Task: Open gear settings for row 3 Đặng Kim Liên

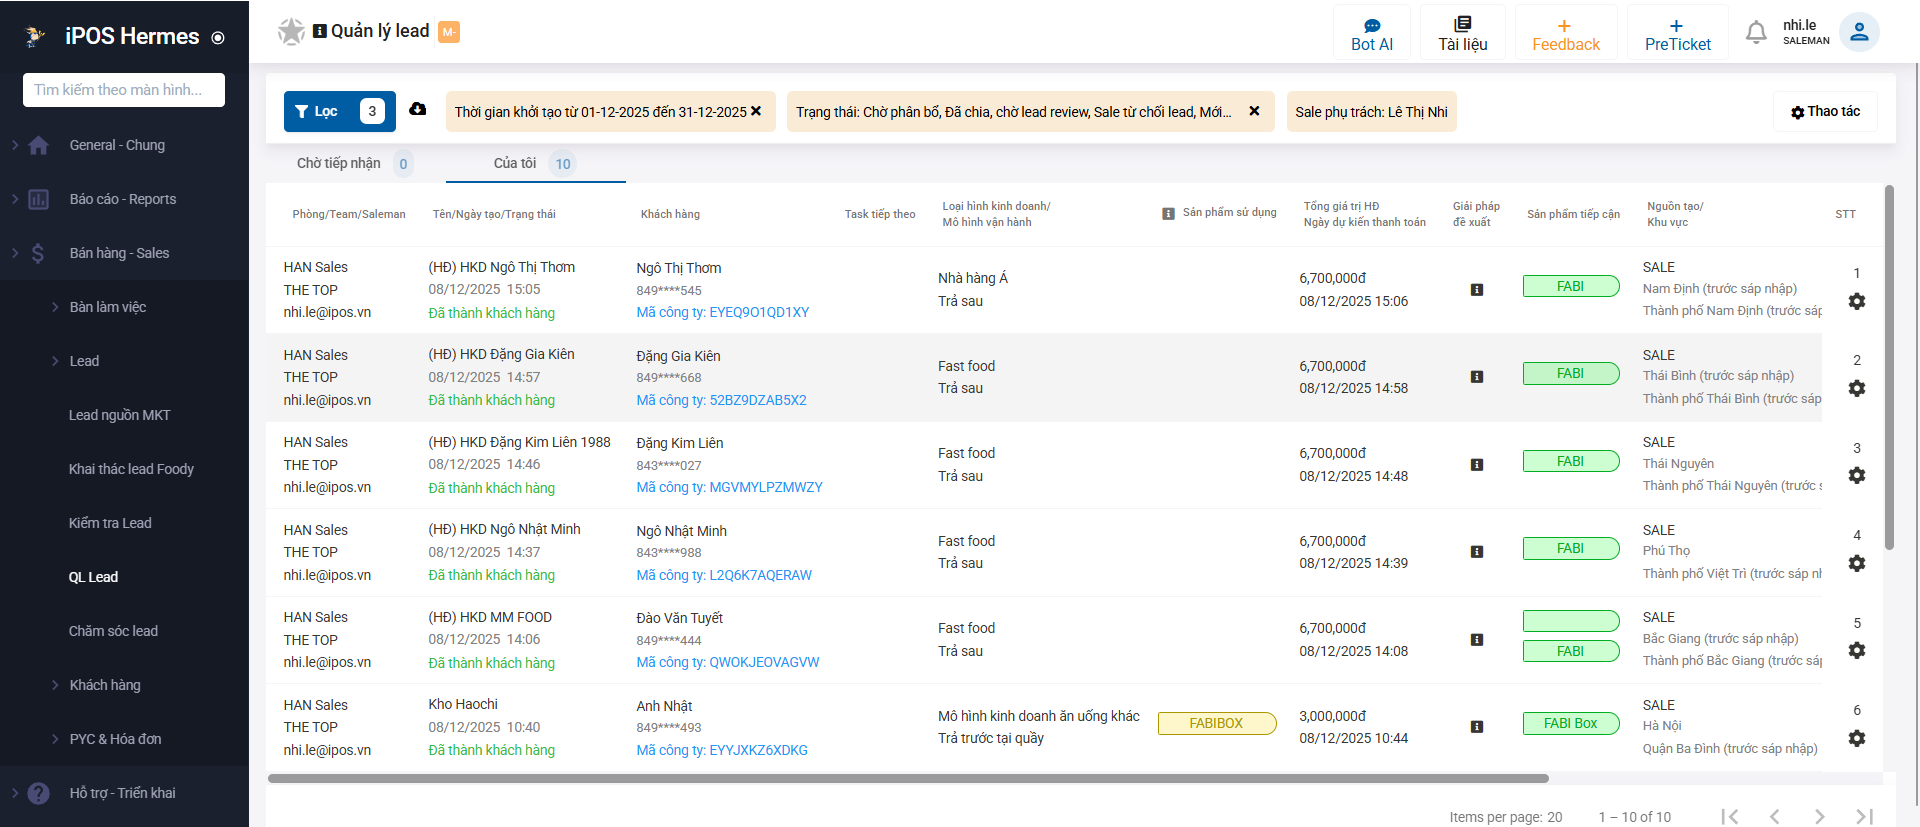Action: click(x=1857, y=475)
